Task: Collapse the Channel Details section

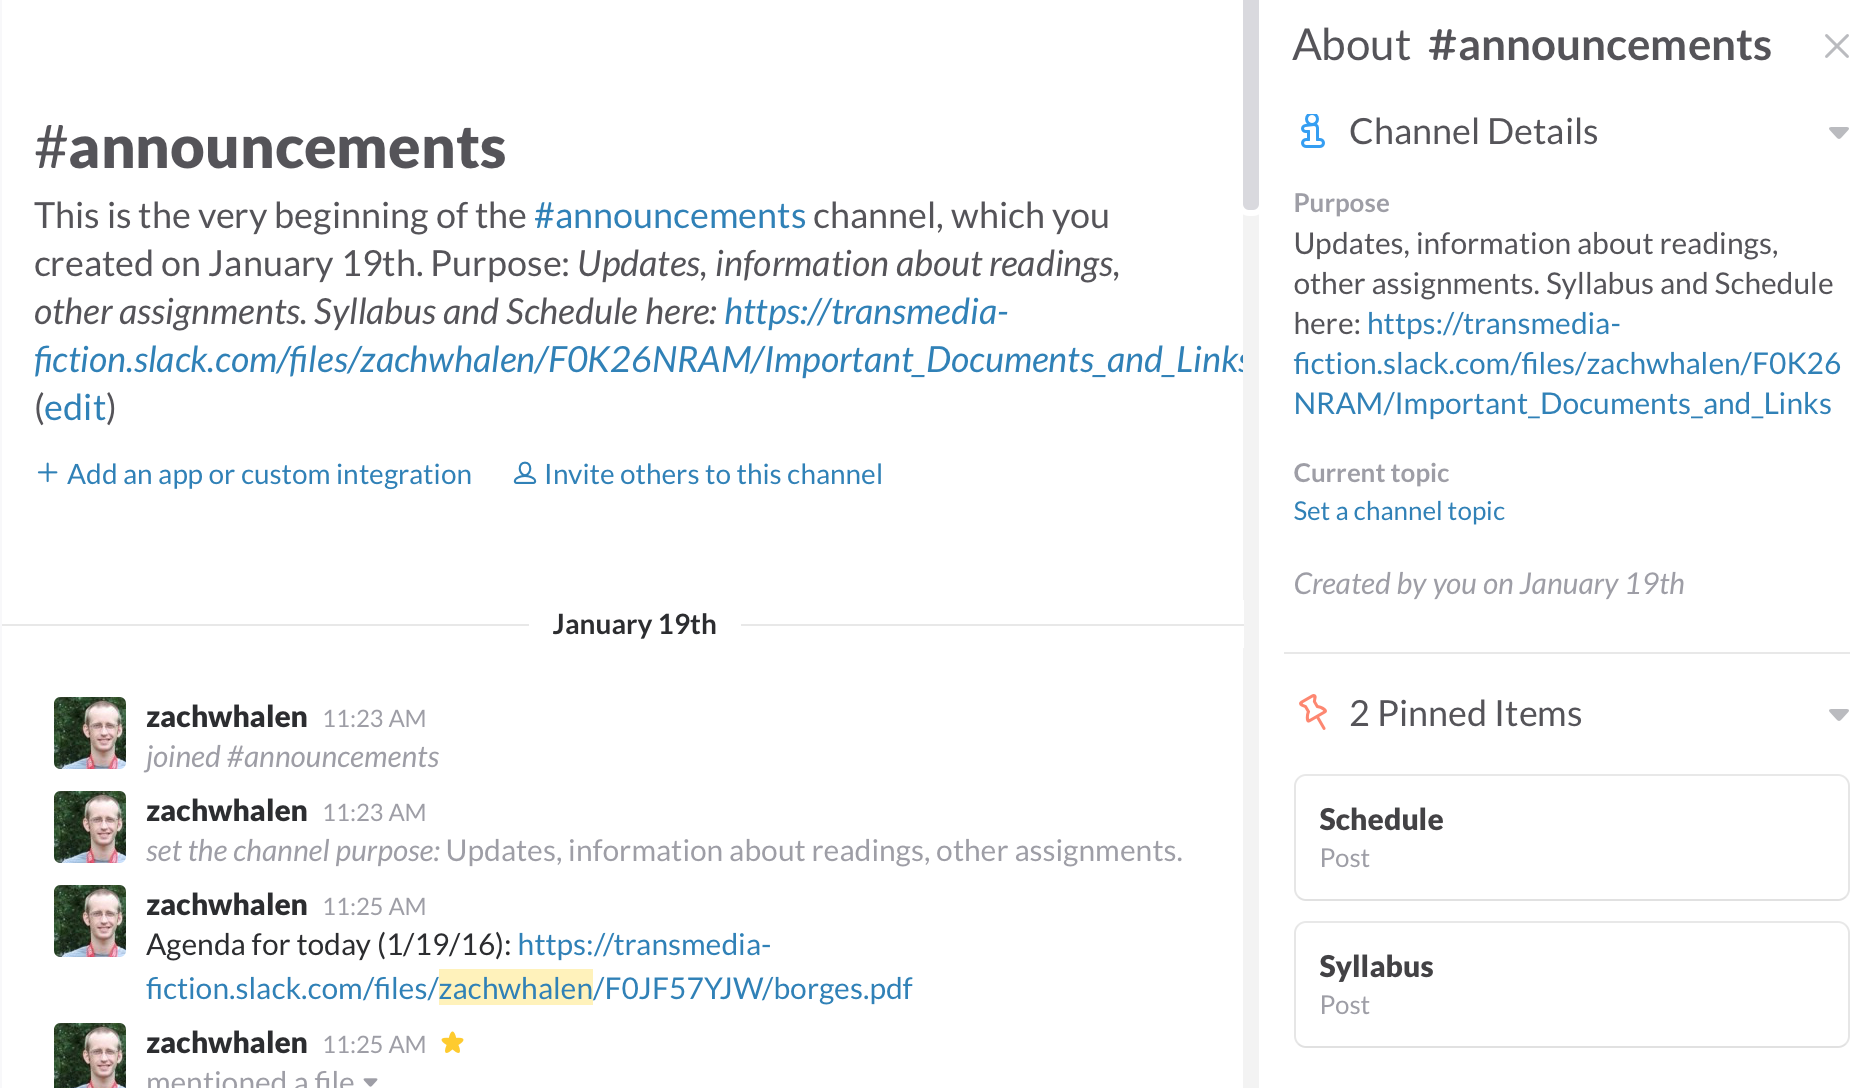Action: [x=1837, y=132]
